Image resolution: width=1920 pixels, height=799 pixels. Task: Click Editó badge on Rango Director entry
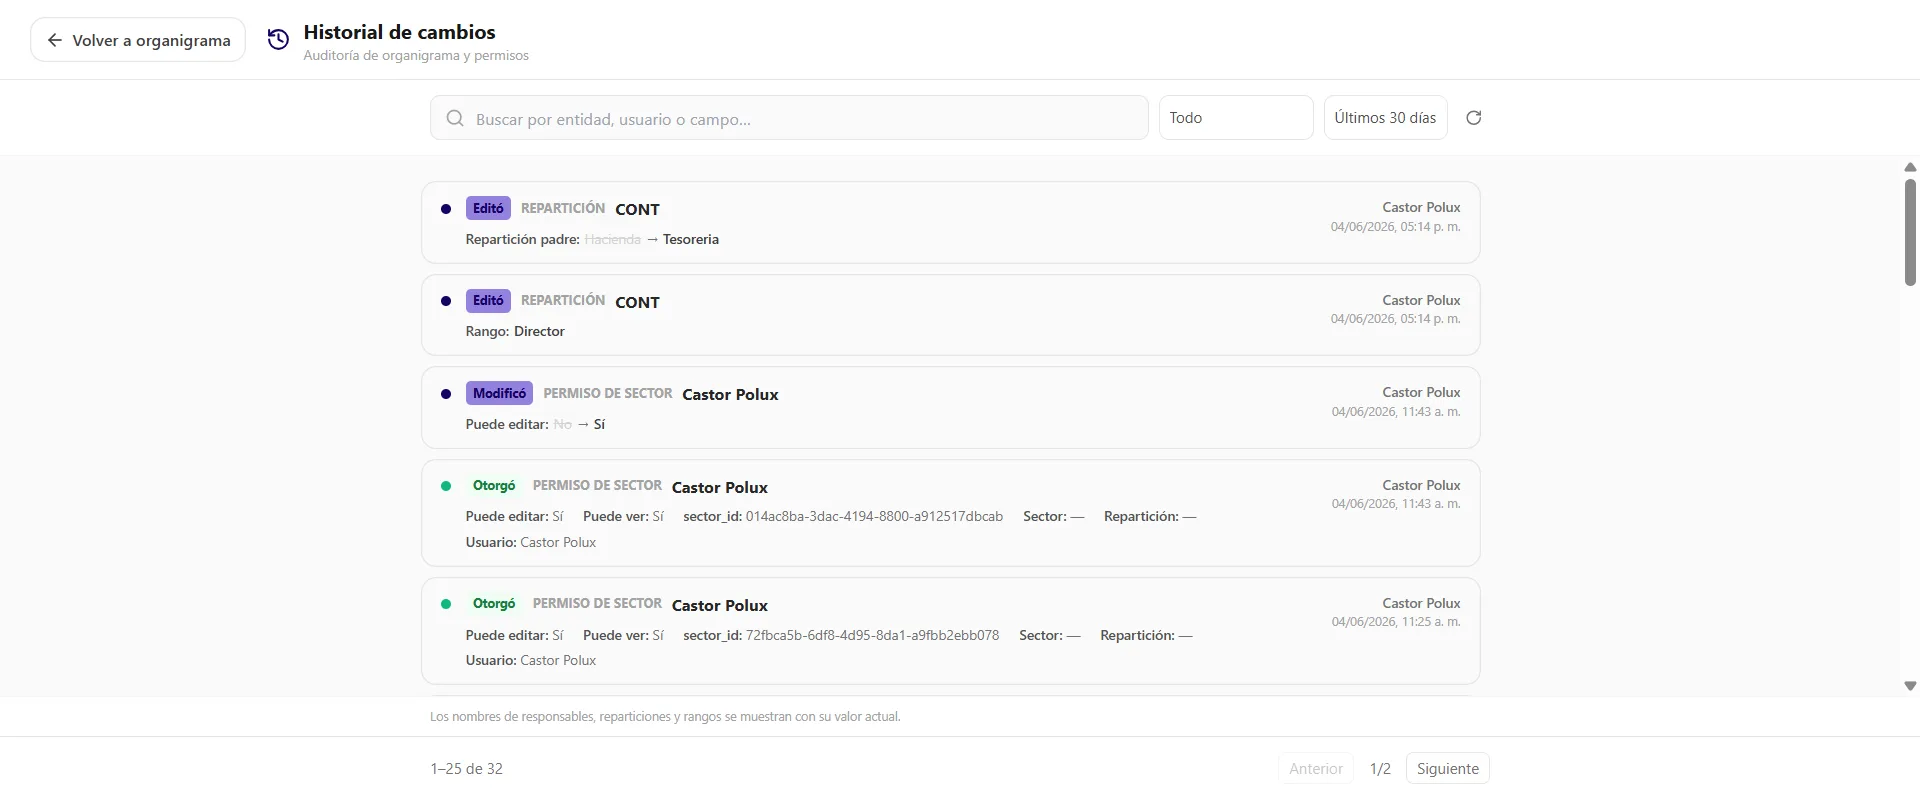(x=488, y=300)
